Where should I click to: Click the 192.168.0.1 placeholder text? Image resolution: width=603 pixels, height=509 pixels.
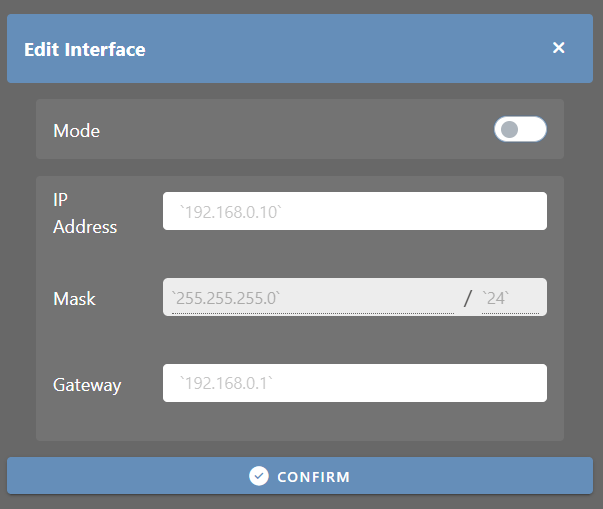point(227,383)
